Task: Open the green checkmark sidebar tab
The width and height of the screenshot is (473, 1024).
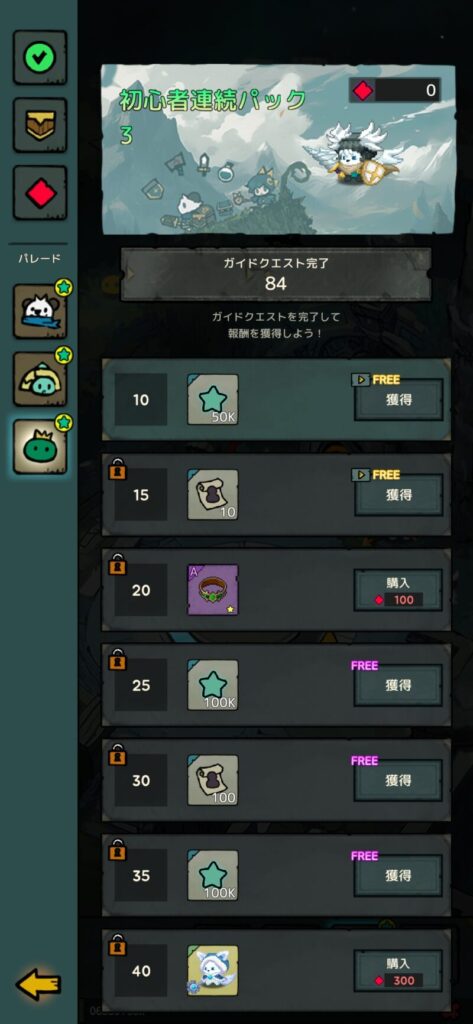Action: pyautogui.click(x=40, y=57)
